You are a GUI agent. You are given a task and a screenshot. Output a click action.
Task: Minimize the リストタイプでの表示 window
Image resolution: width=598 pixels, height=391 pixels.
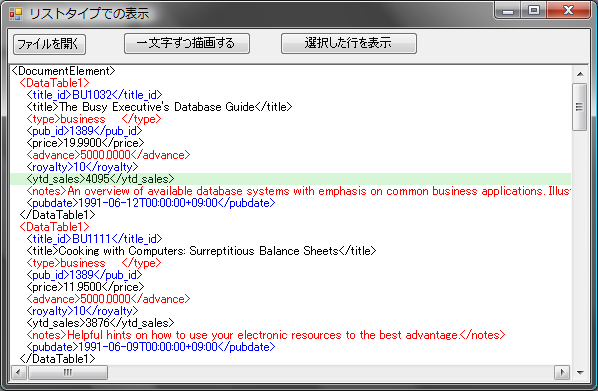508,11
